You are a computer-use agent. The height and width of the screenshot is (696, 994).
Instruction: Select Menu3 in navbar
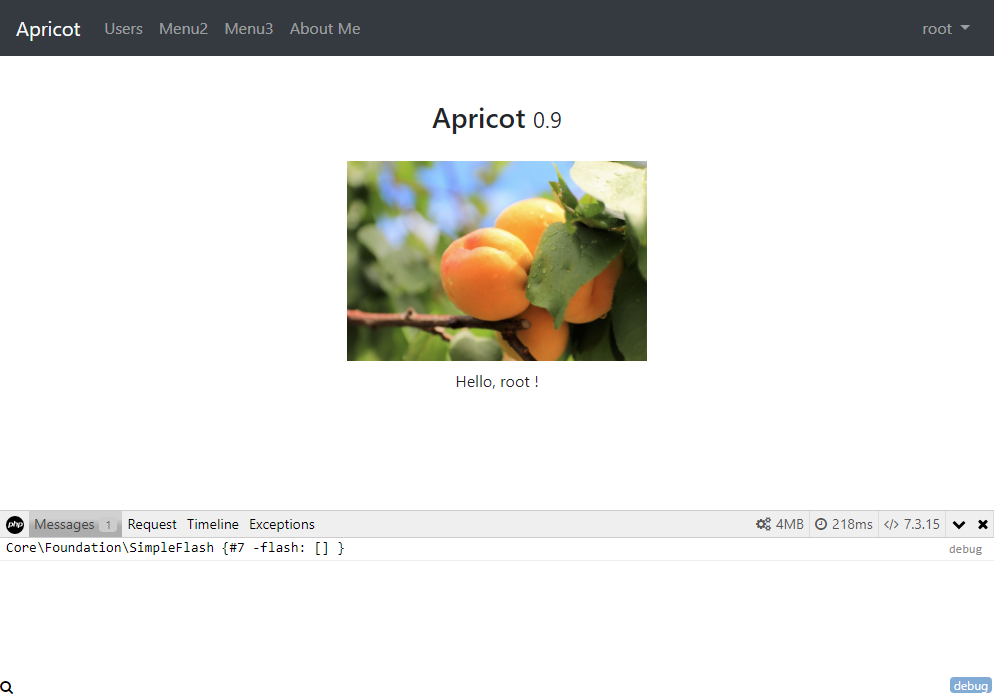coord(248,29)
